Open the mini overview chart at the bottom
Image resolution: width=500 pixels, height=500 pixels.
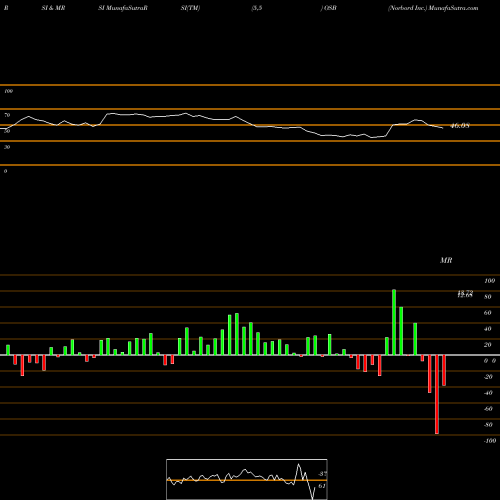click(x=247, y=479)
